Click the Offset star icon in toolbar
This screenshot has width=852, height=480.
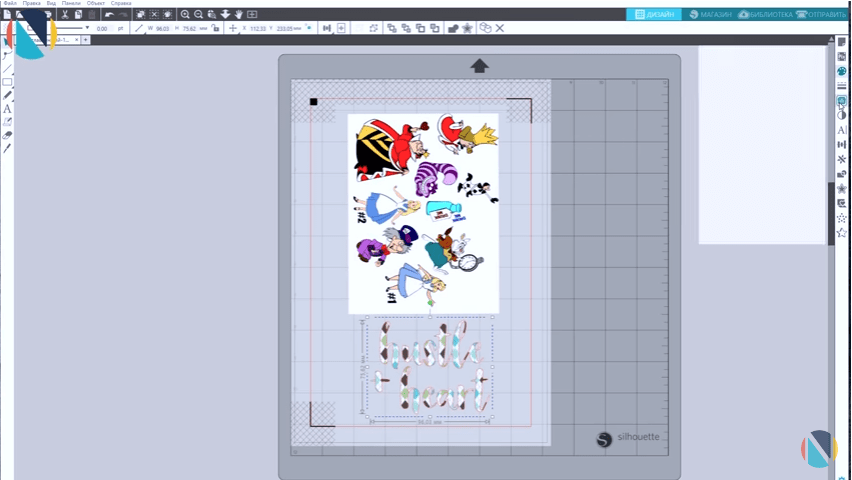tap(467, 28)
